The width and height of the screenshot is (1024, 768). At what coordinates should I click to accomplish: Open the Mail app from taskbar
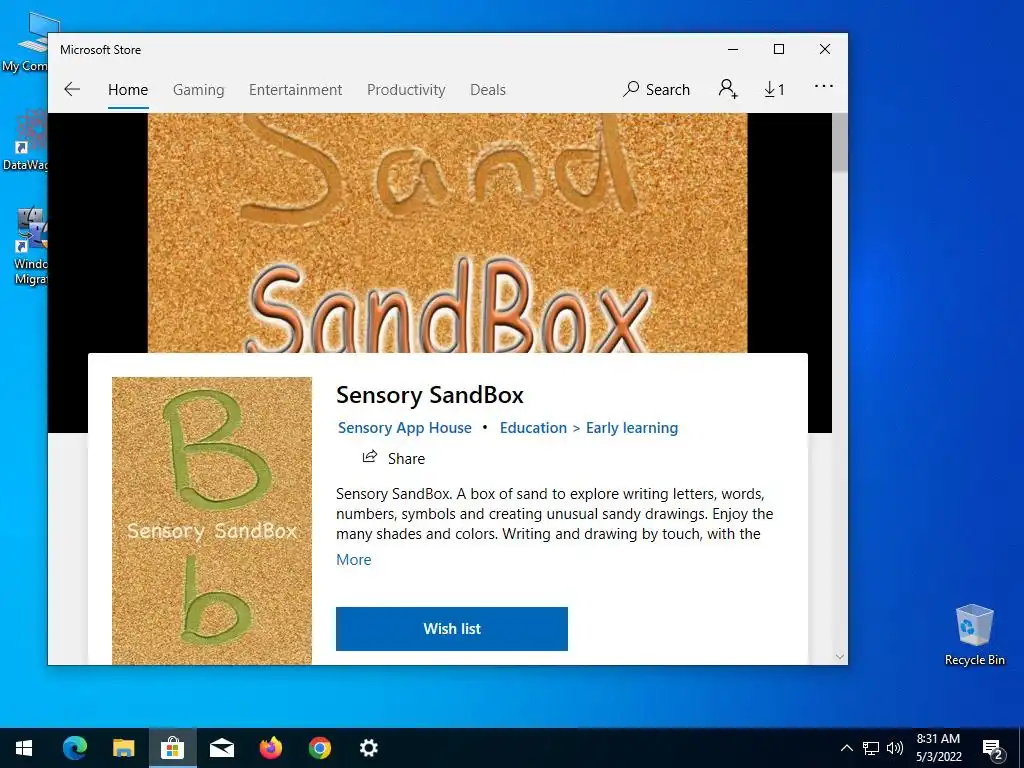[221, 748]
